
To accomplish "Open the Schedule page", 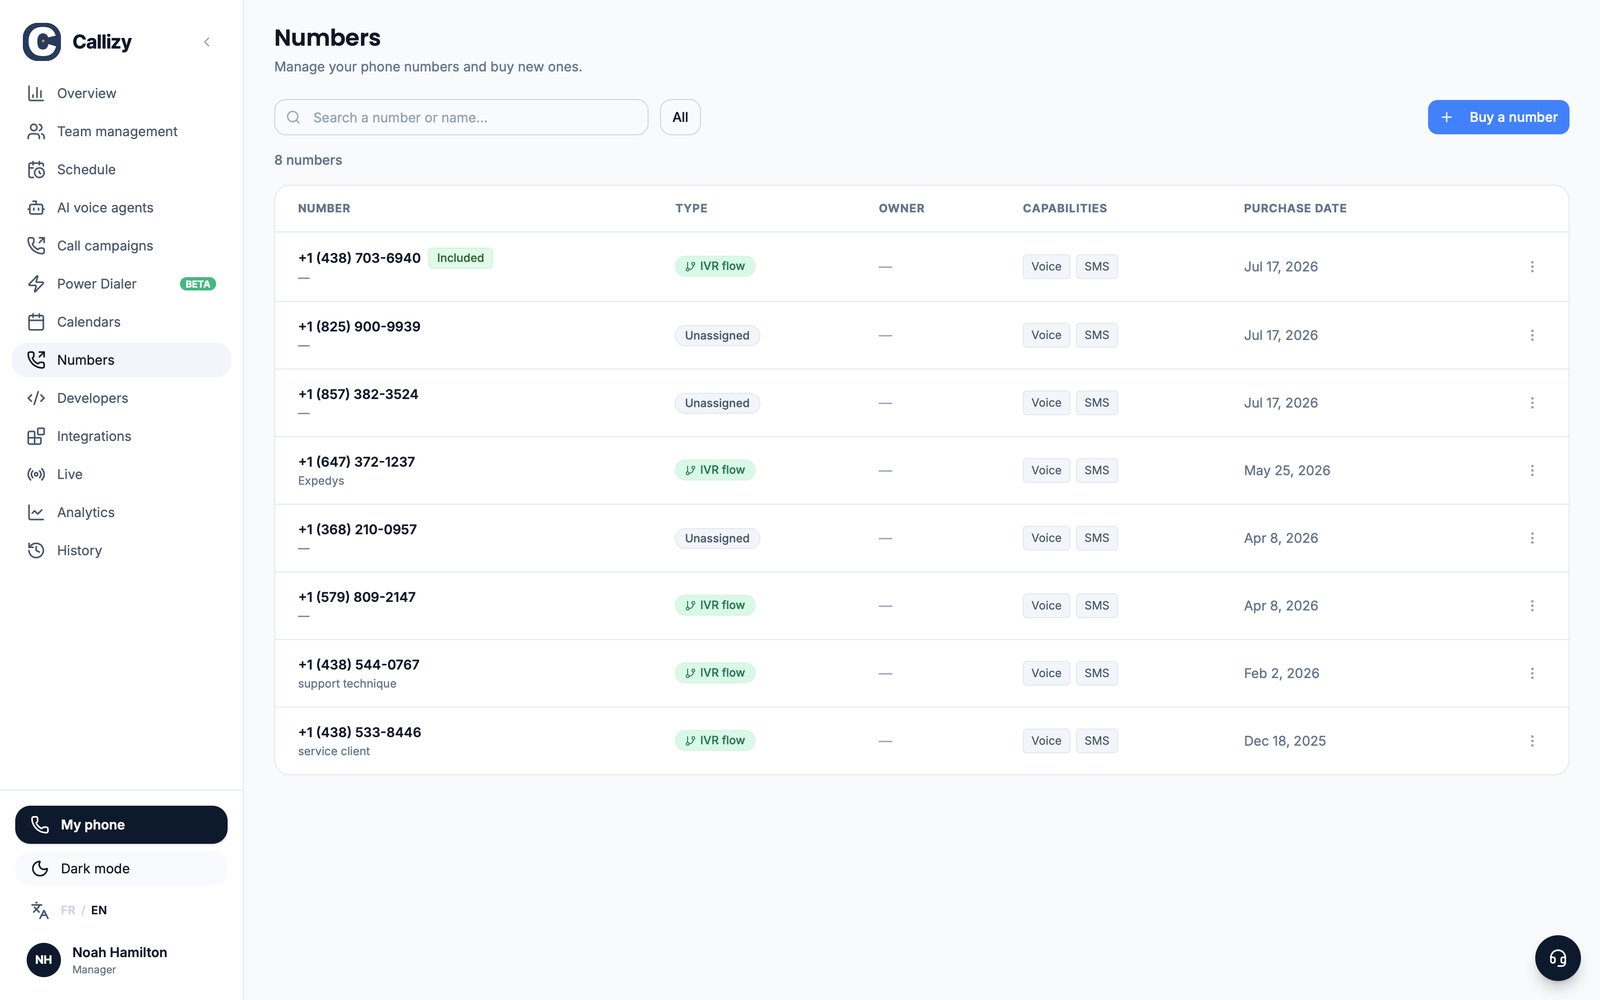I will coord(121,169).
